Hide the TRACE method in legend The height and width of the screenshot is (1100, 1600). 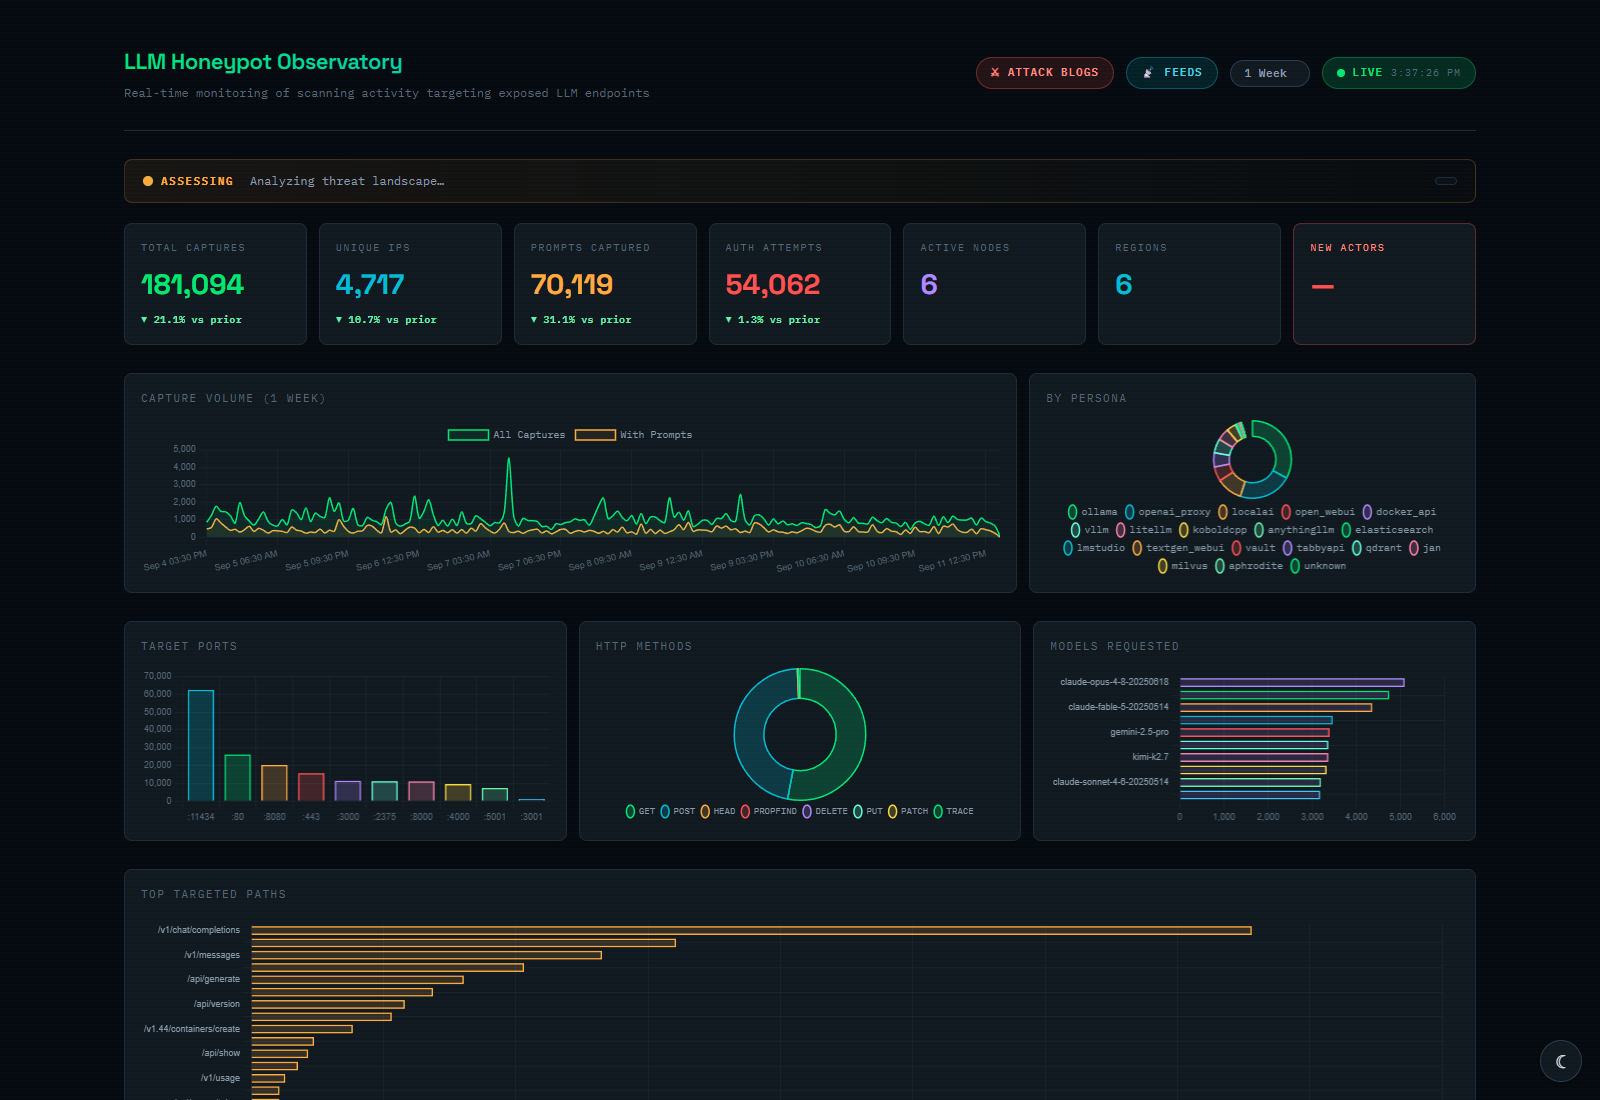(x=953, y=811)
